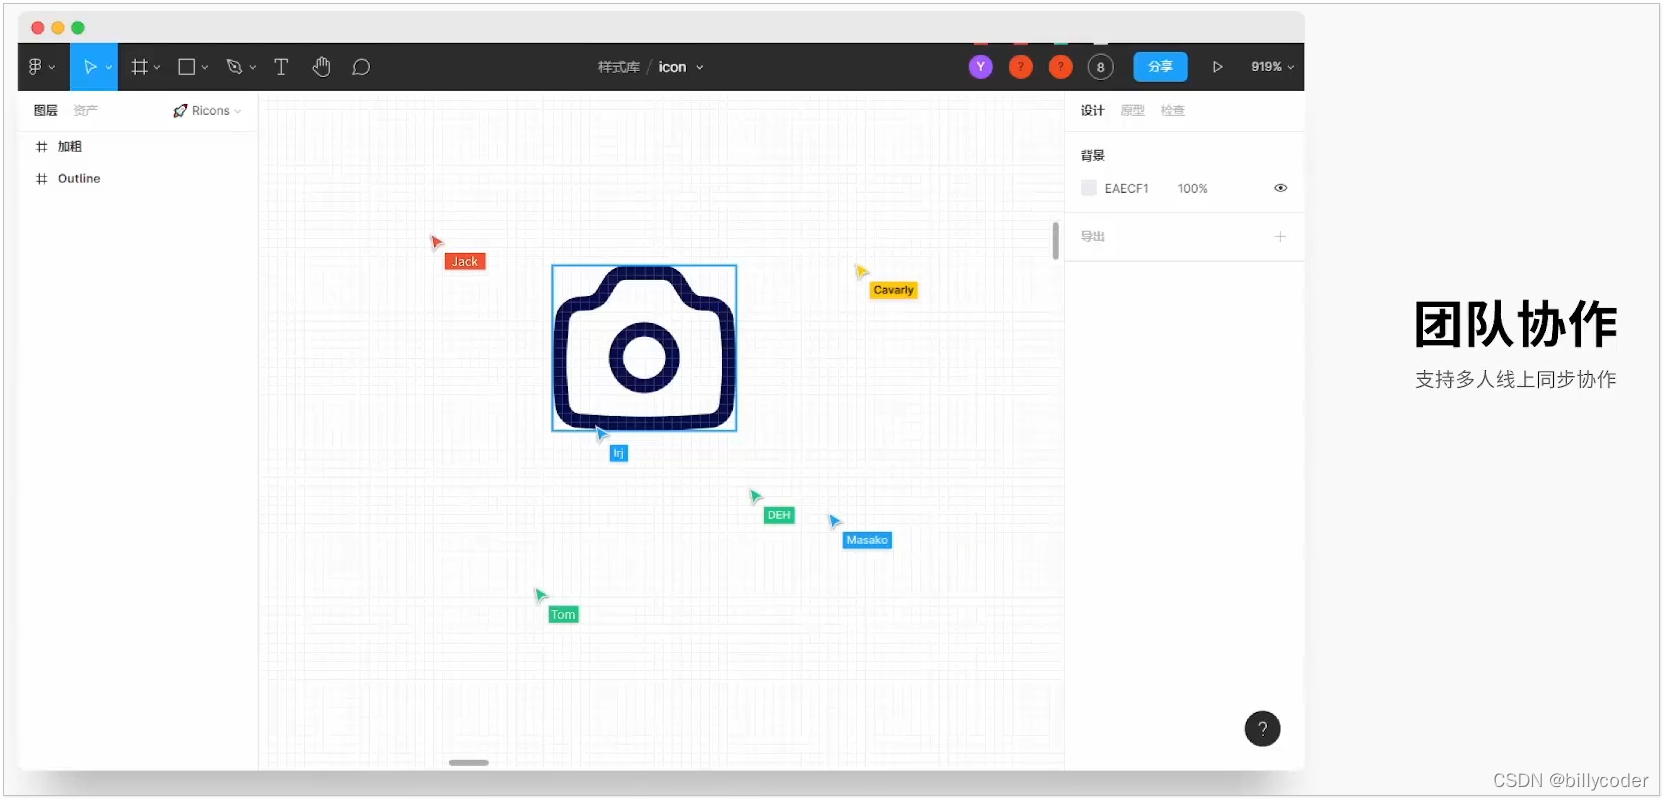Expand the shape tool options arrow
The height and width of the screenshot is (800, 1664).
coord(205,68)
